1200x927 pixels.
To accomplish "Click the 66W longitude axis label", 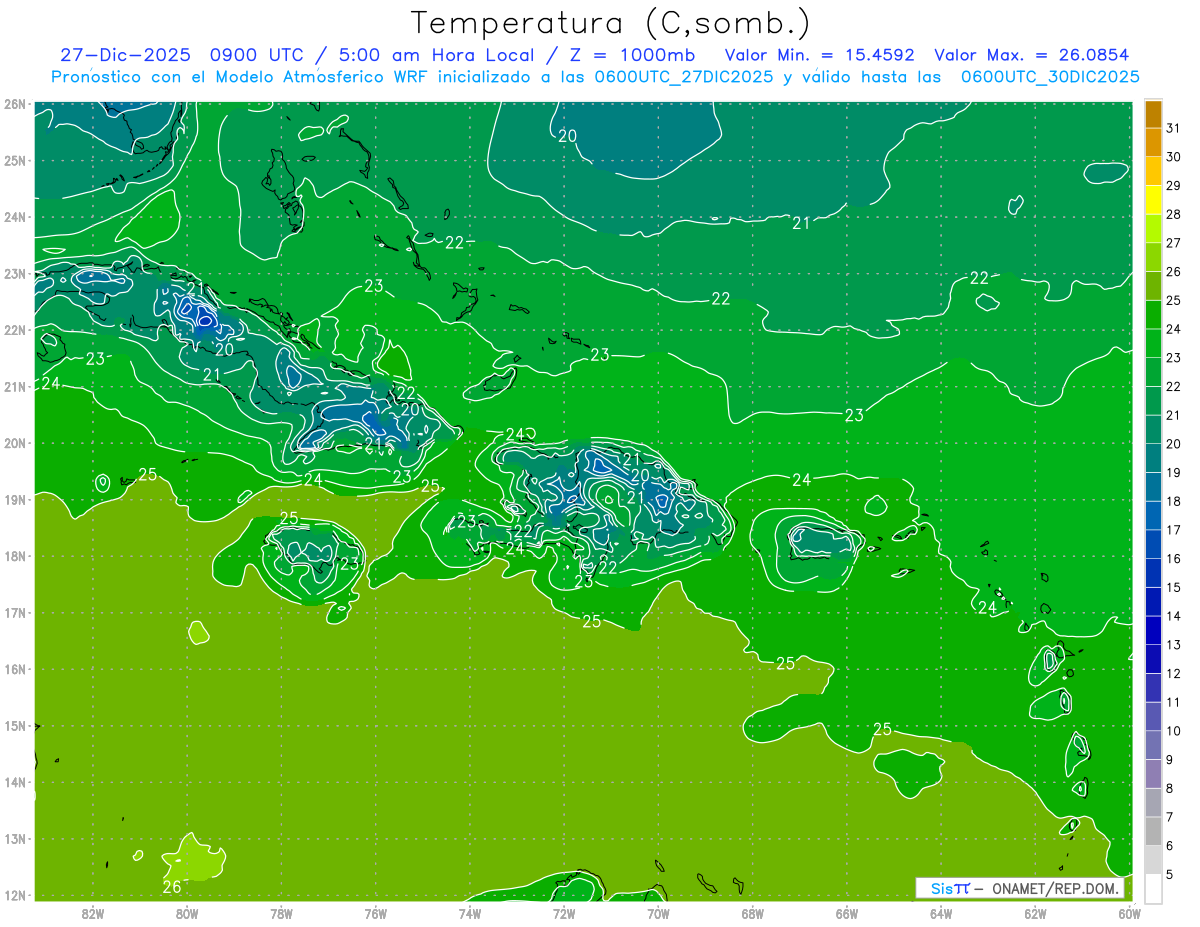I will [x=847, y=914].
